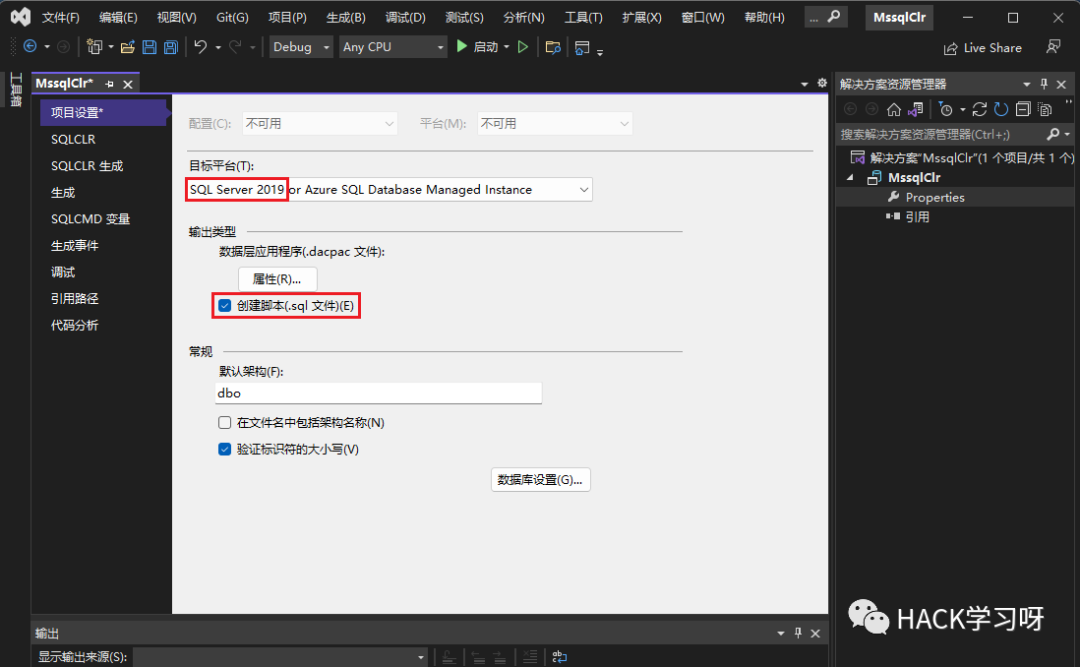
Task: Start debugging with green 启动 button
Action: 477,47
